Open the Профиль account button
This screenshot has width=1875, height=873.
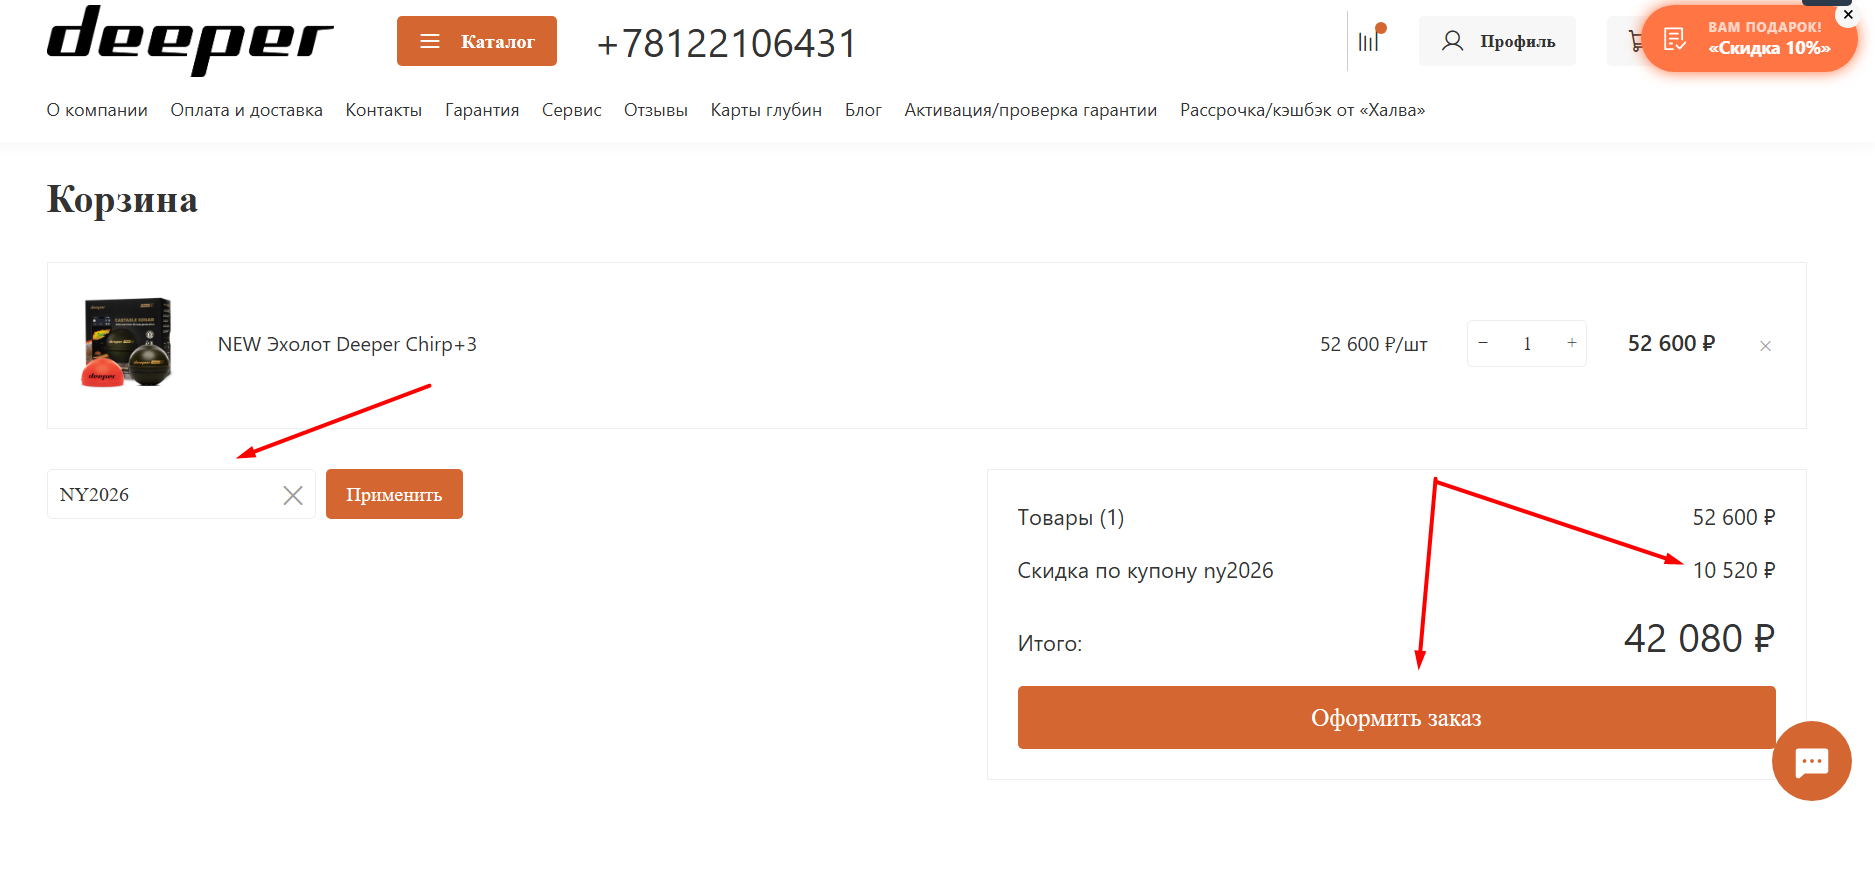click(1497, 41)
